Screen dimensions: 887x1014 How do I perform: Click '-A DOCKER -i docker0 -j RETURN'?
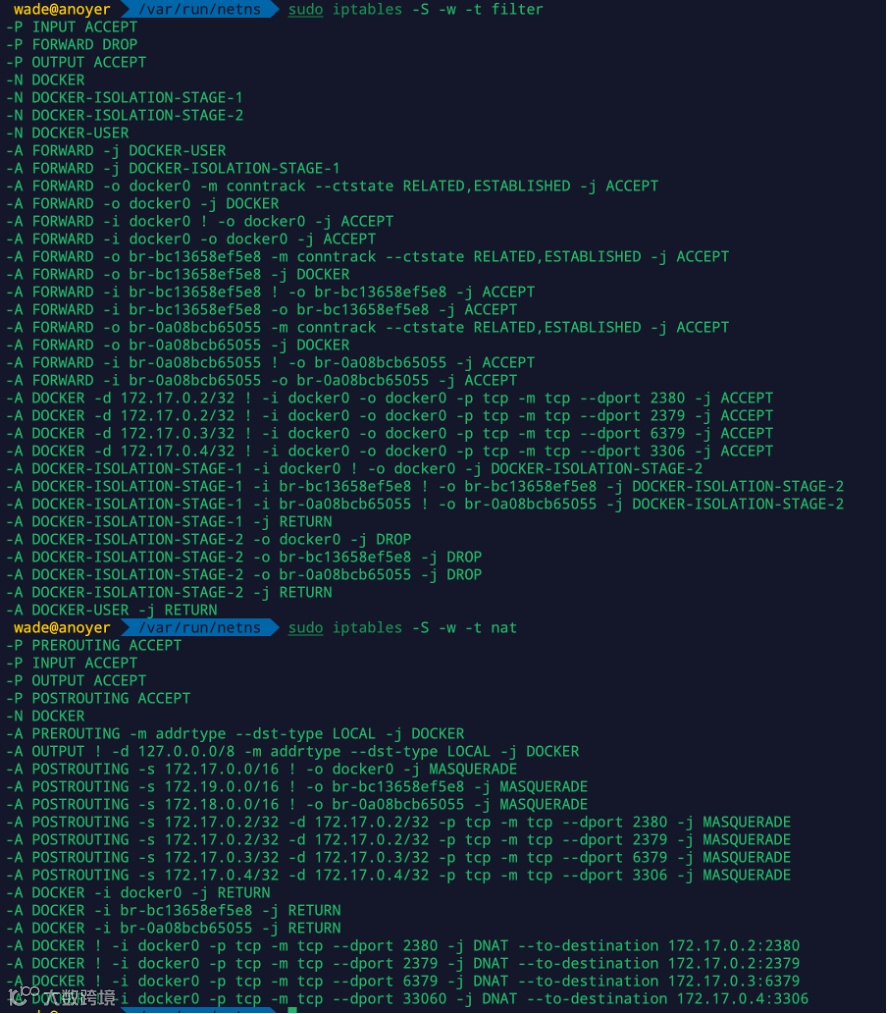point(138,893)
